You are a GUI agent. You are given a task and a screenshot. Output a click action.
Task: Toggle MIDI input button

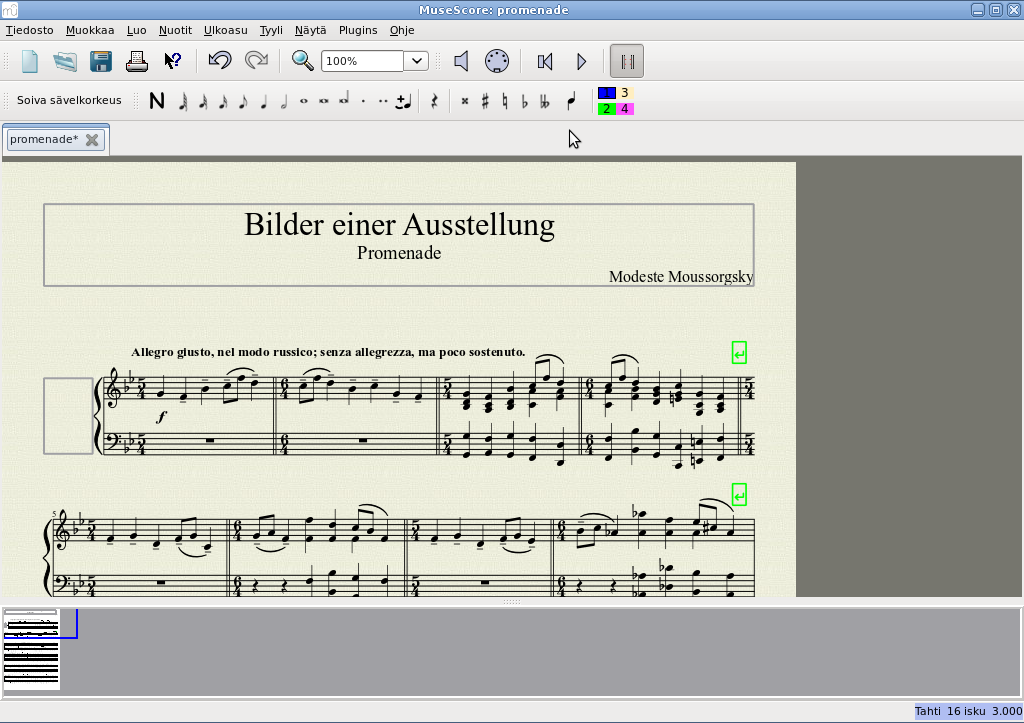pyautogui.click(x=497, y=61)
